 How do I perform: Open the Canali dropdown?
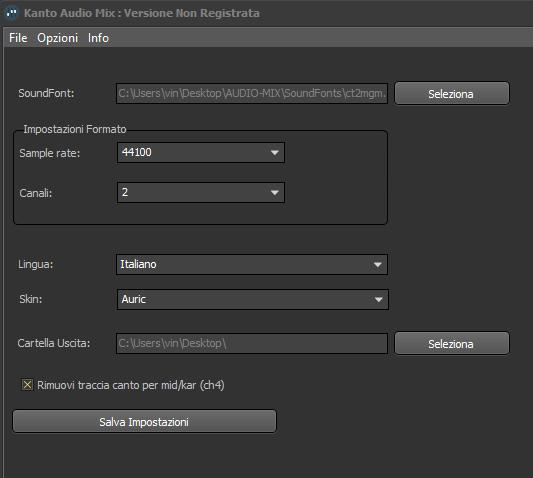(201, 192)
